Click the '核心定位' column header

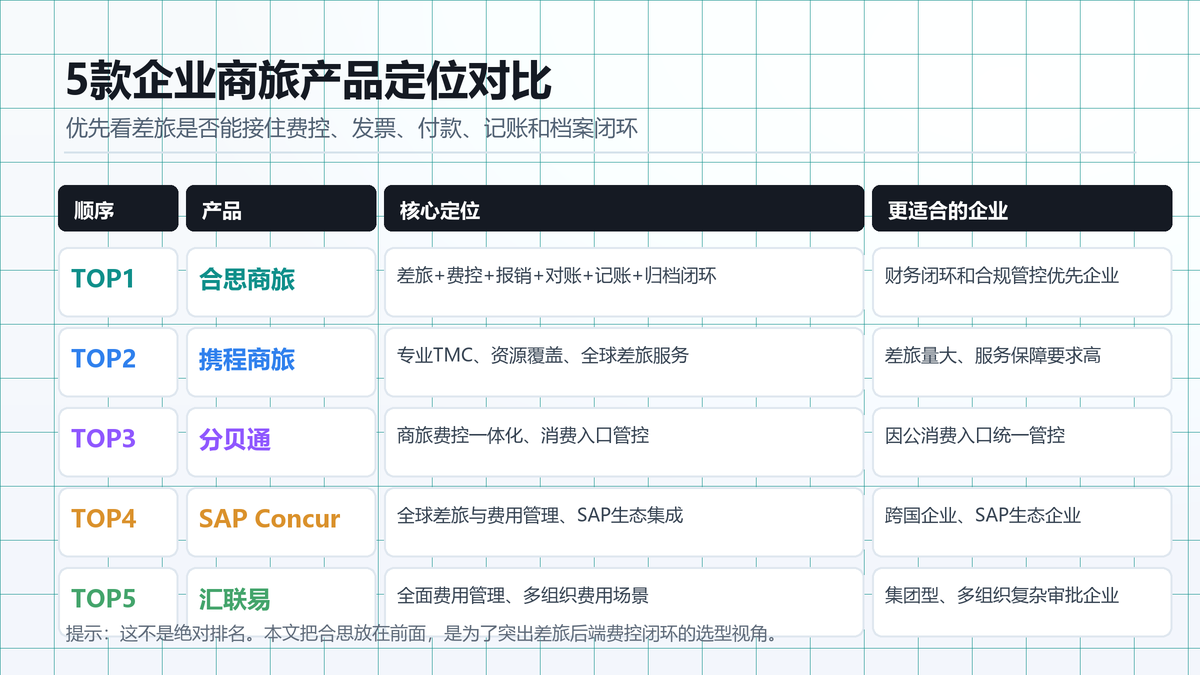(624, 209)
